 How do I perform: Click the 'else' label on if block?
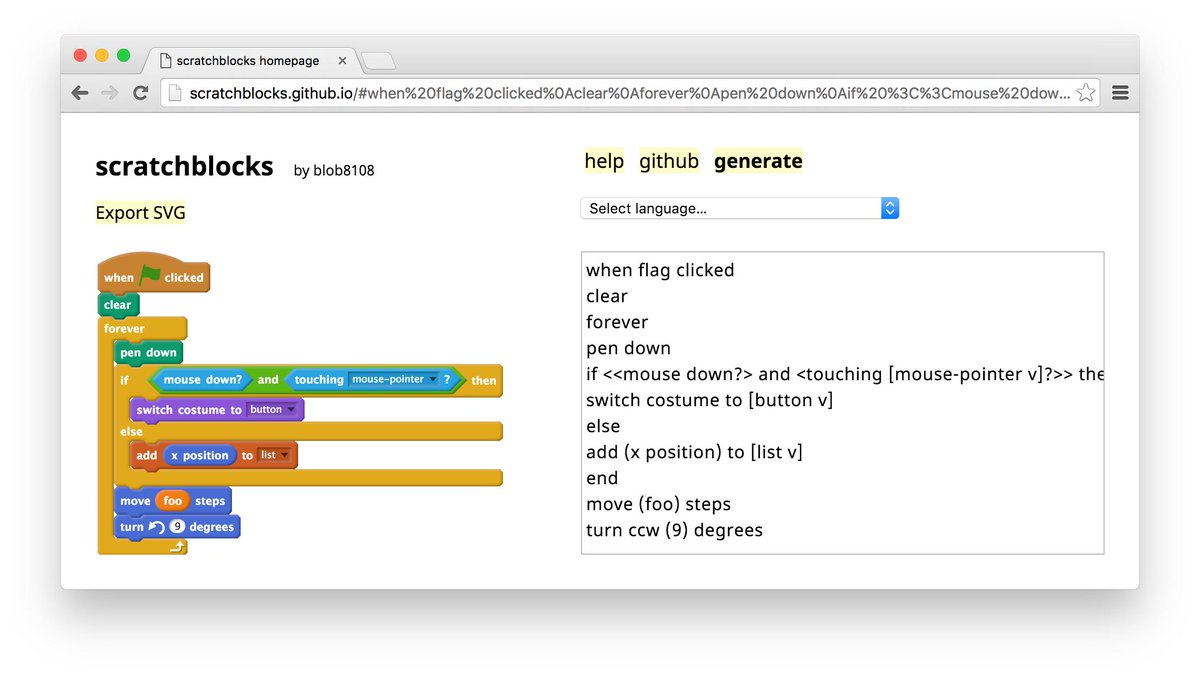[131, 432]
